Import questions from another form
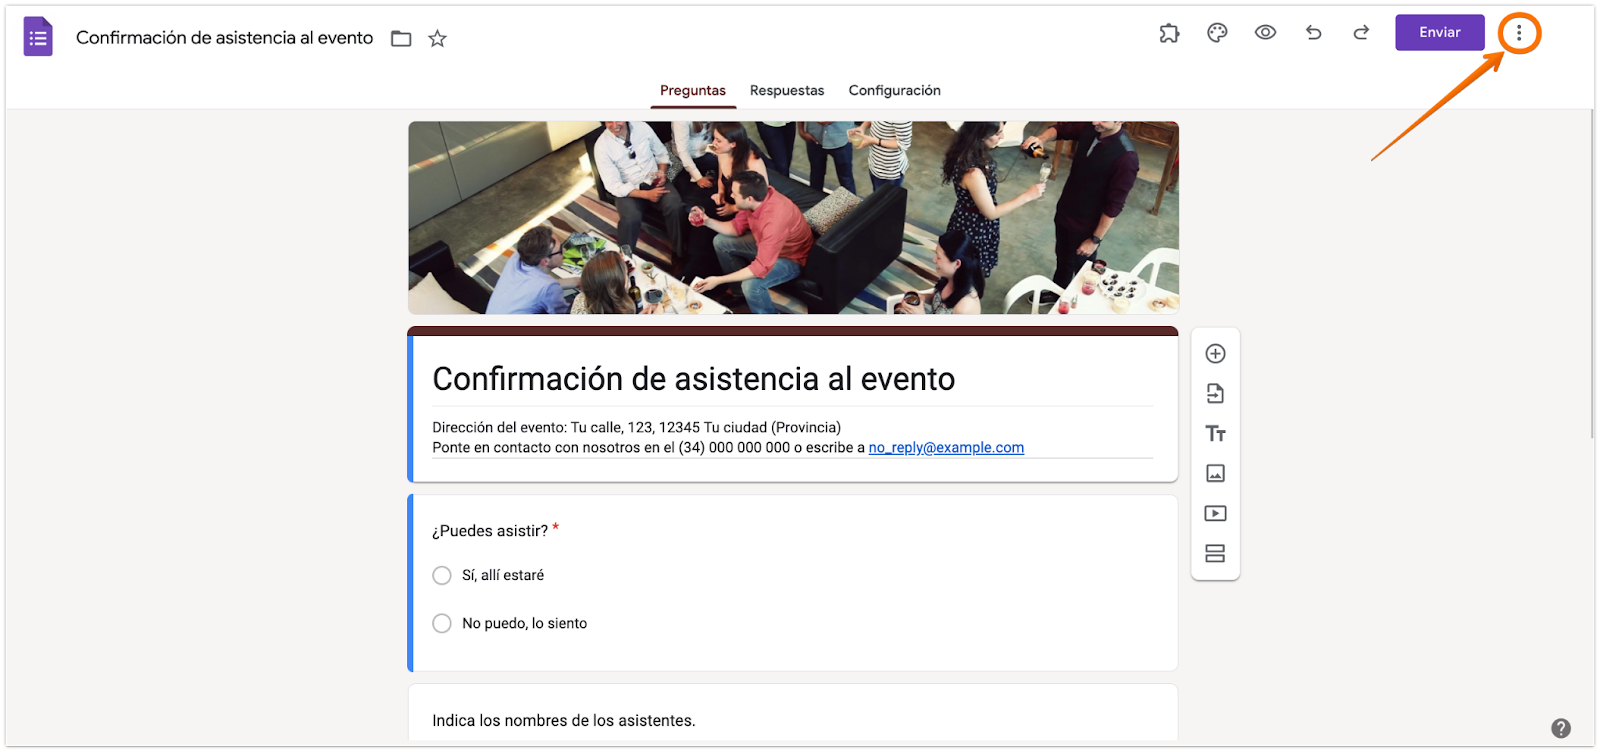Viewport: 1600px width, 752px height. tap(1216, 394)
